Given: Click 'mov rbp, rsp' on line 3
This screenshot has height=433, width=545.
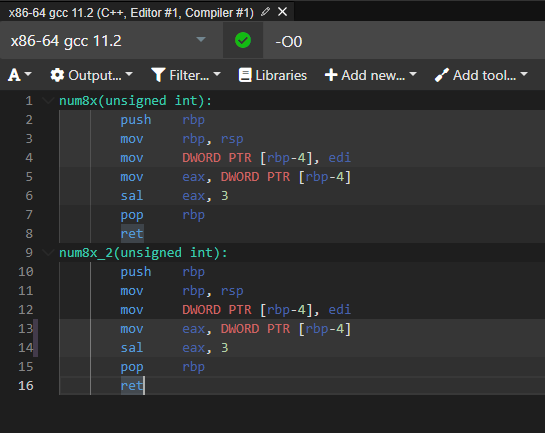Looking at the screenshot, I should pyautogui.click(x=181, y=139).
